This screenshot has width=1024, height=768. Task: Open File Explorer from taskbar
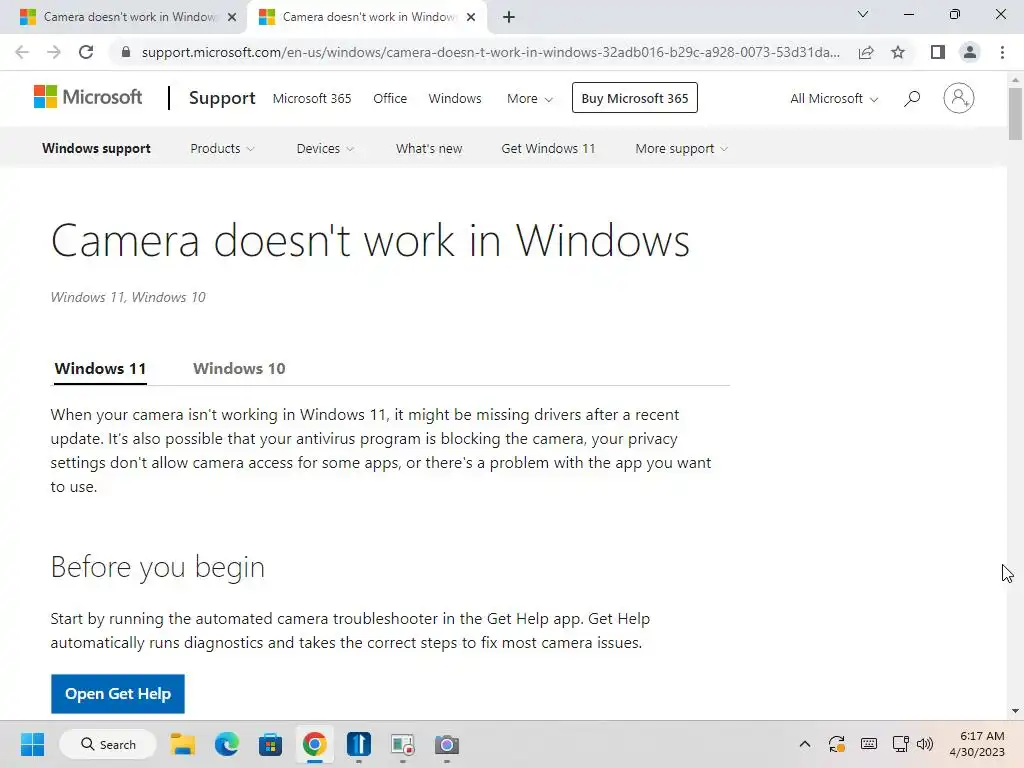coord(183,744)
